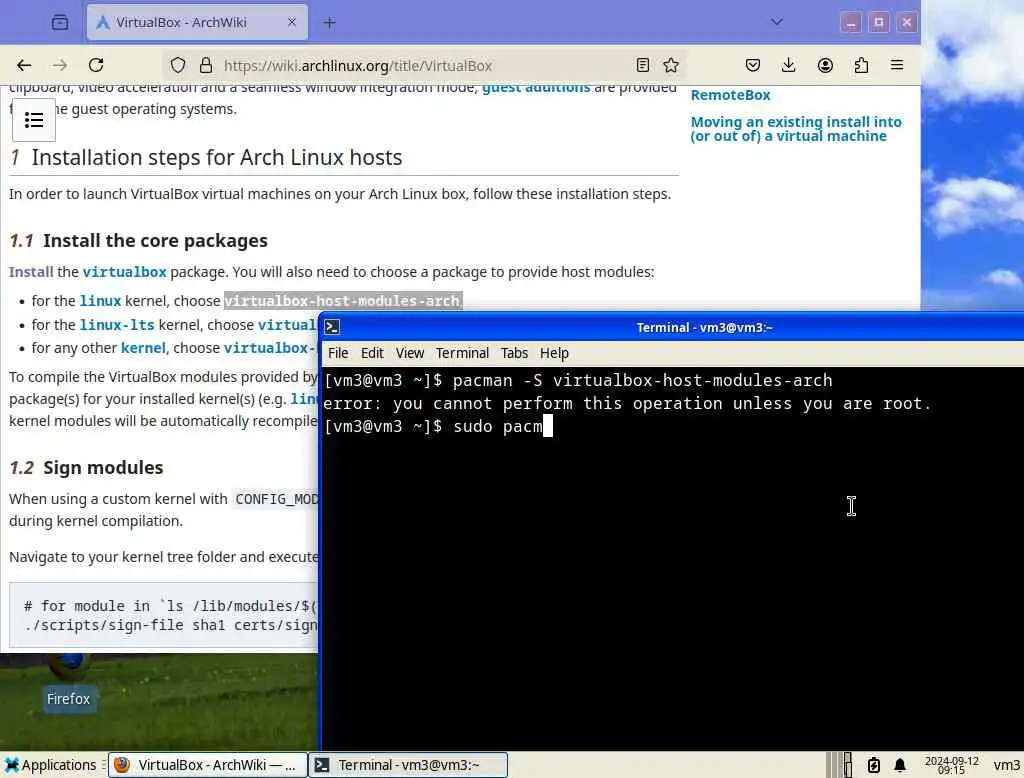
Task: Open the Terminal Edit menu
Action: pyautogui.click(x=372, y=353)
